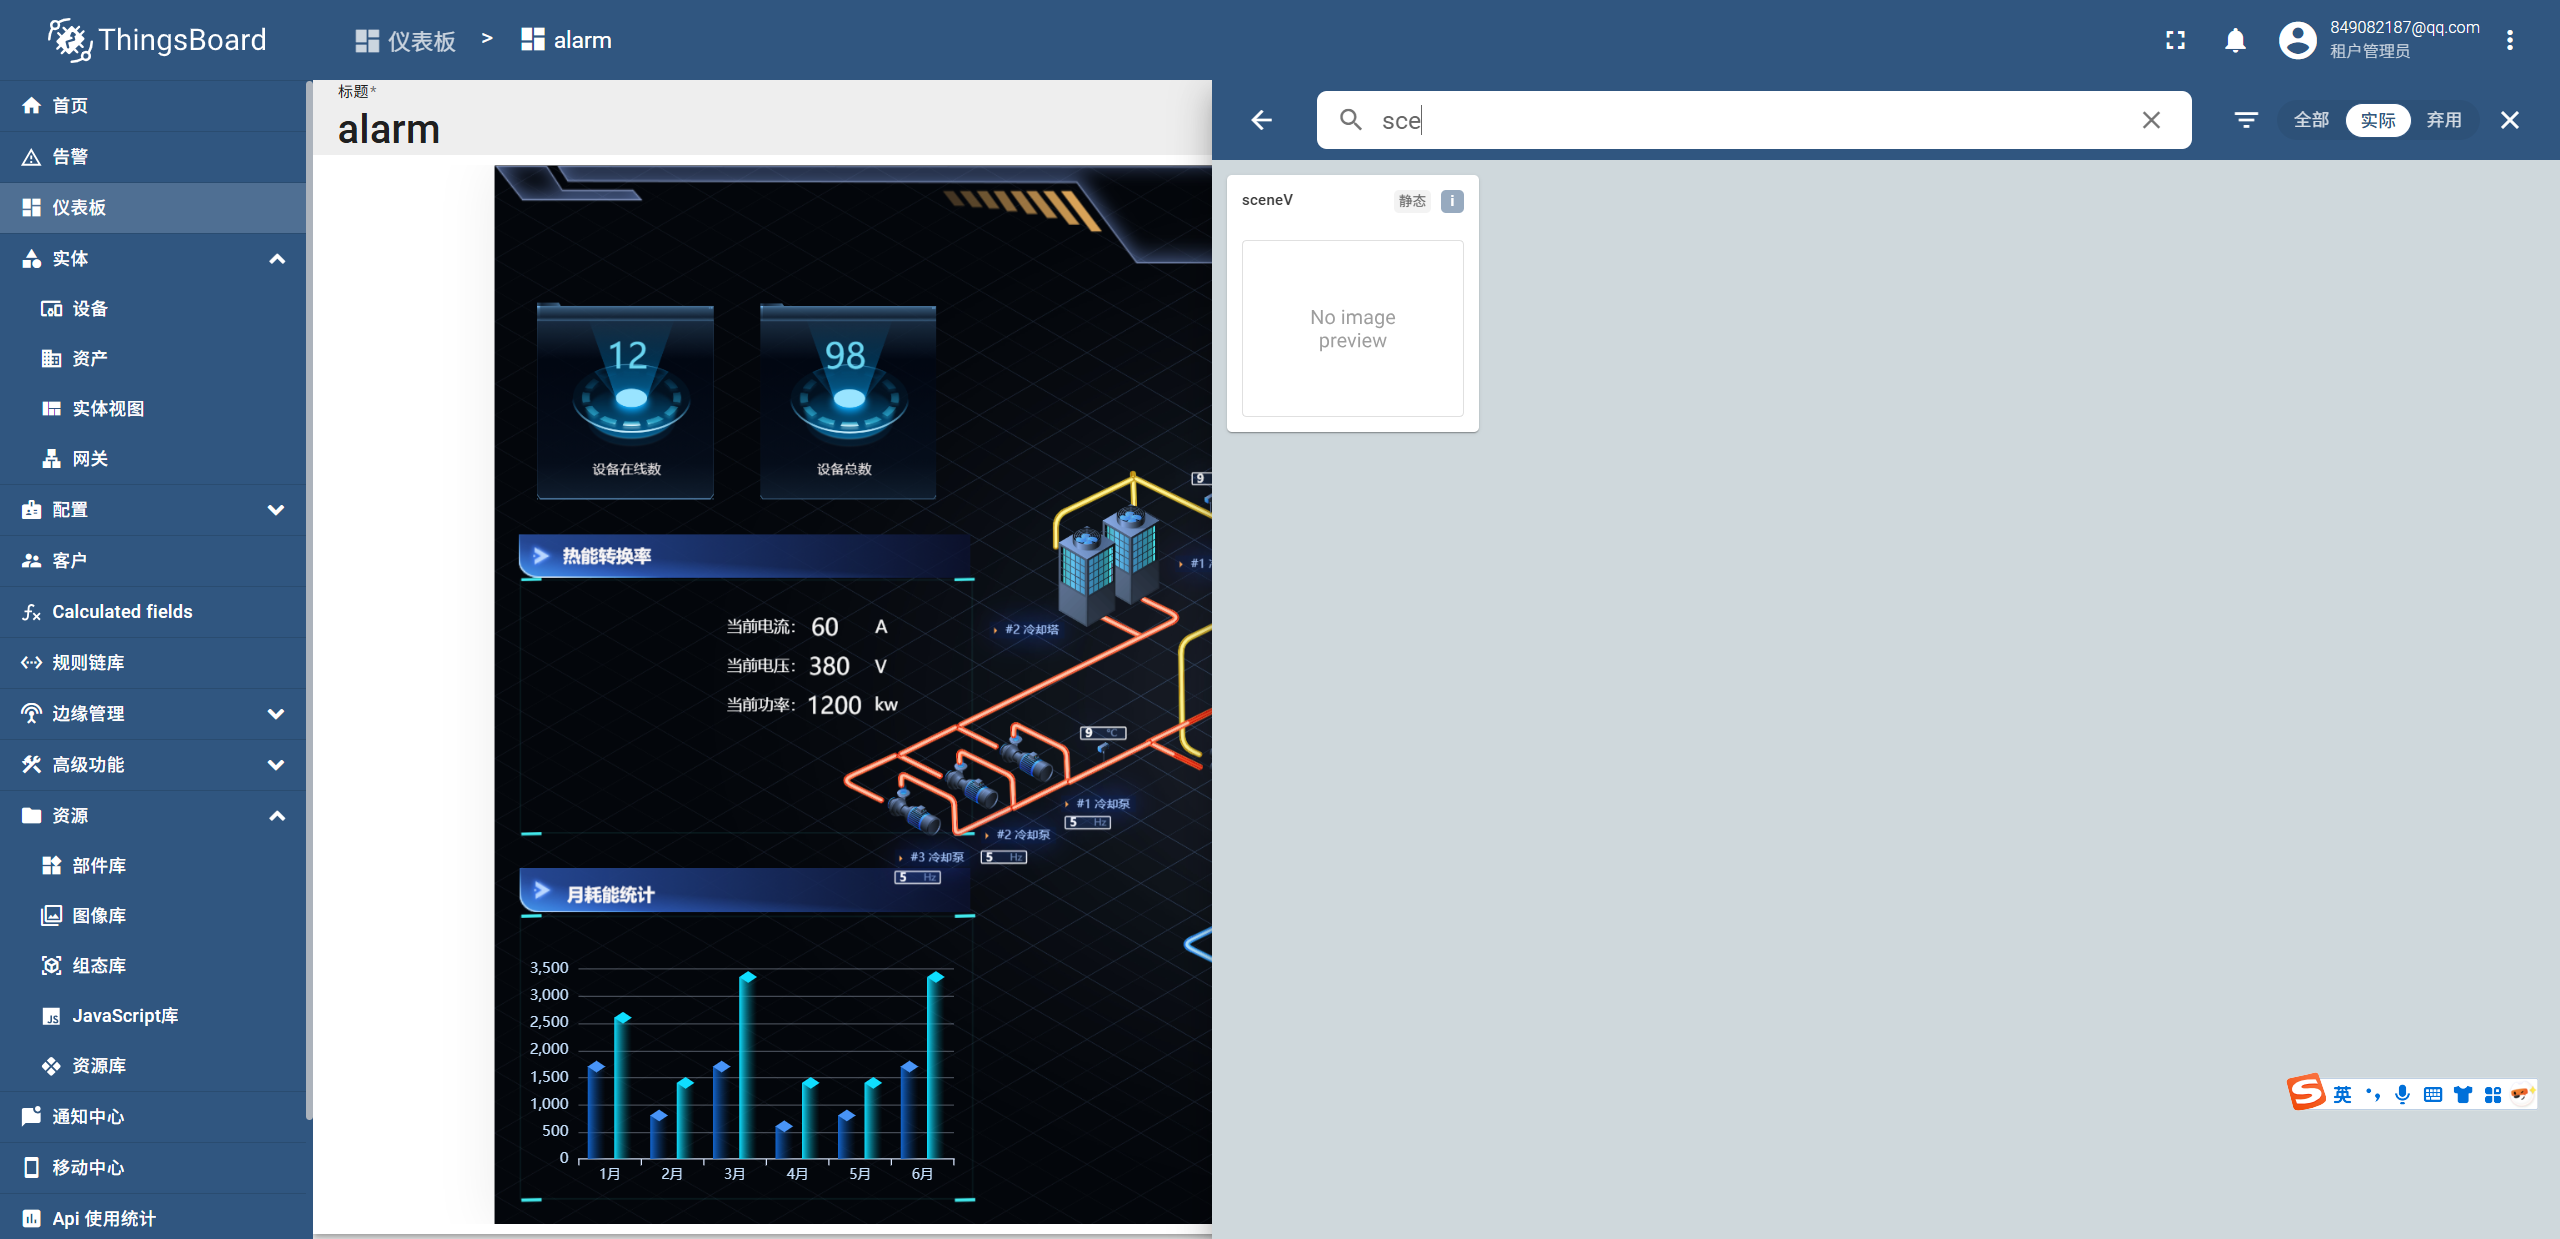Click the back arrow in widget panel
This screenshot has width=2560, height=1239.
[x=1262, y=120]
